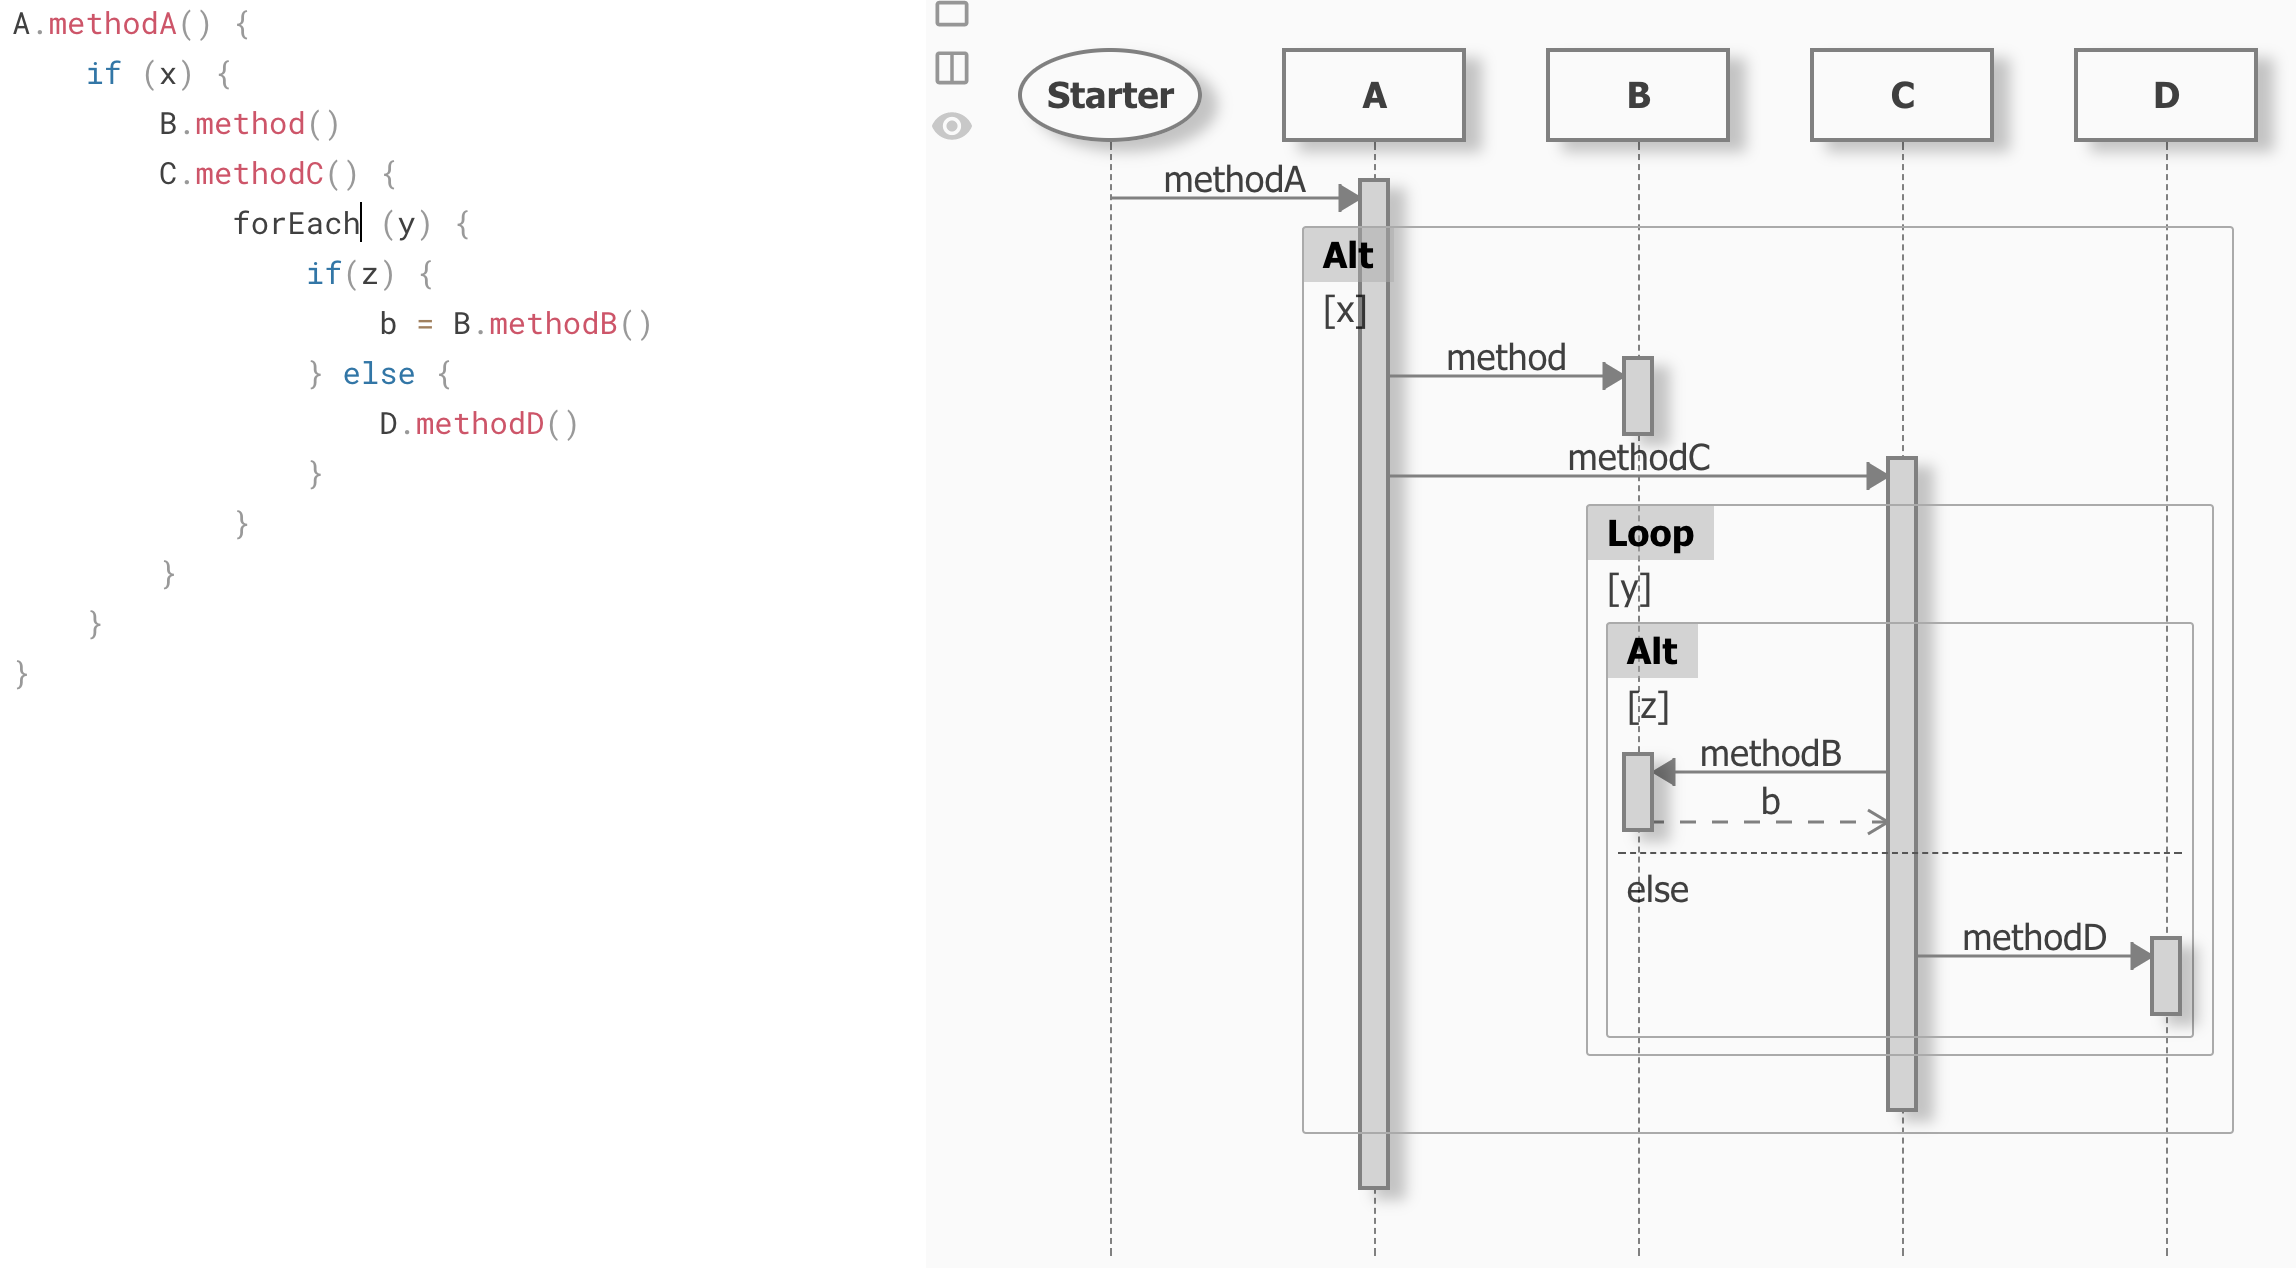The height and width of the screenshot is (1268, 2296).
Task: Select participant box B
Action: (1637, 95)
